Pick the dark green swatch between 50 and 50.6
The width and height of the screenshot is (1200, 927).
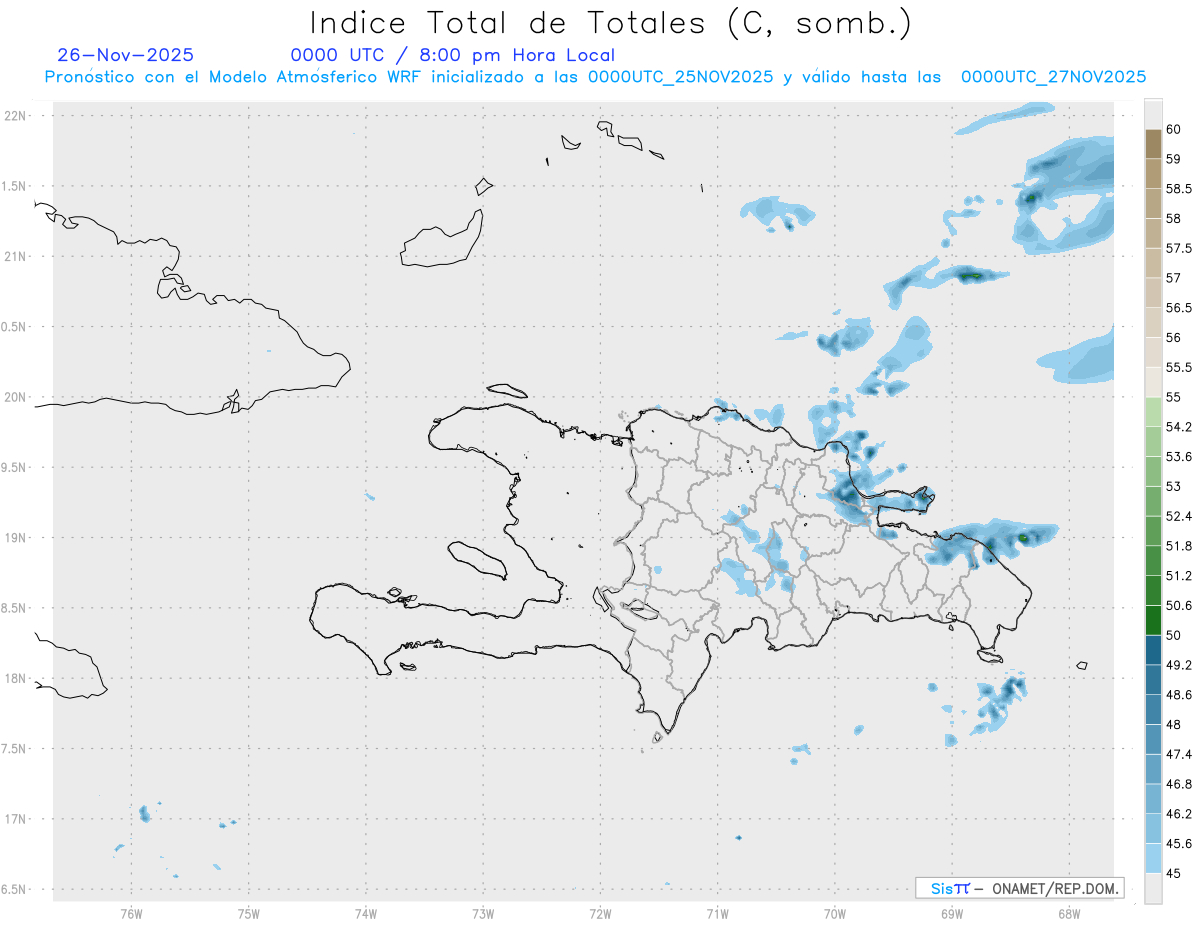[1153, 621]
